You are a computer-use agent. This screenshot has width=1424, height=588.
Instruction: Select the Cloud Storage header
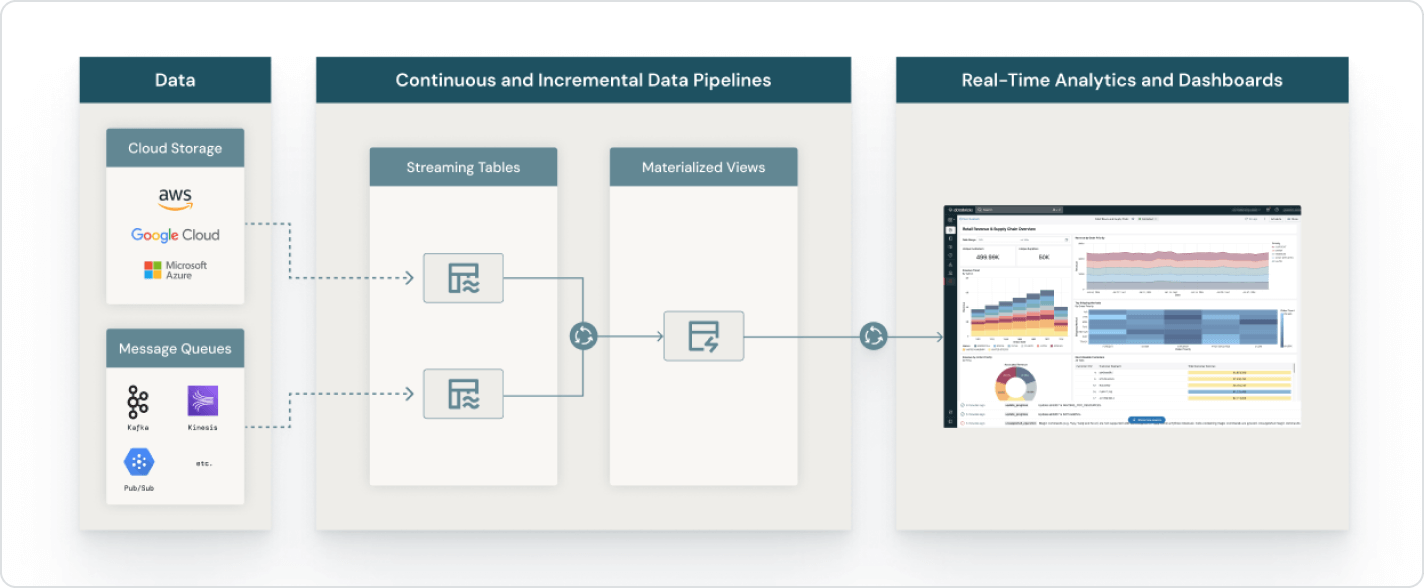click(x=175, y=148)
